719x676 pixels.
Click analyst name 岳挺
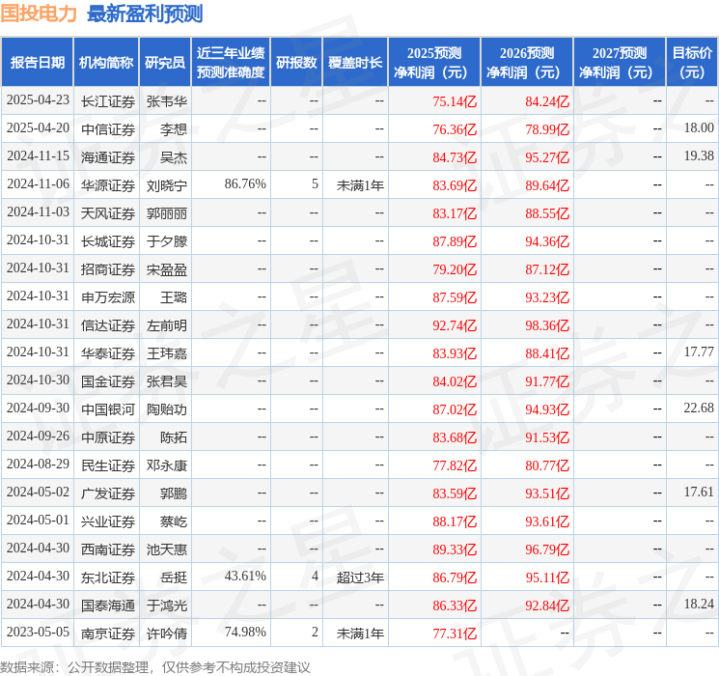(173, 577)
